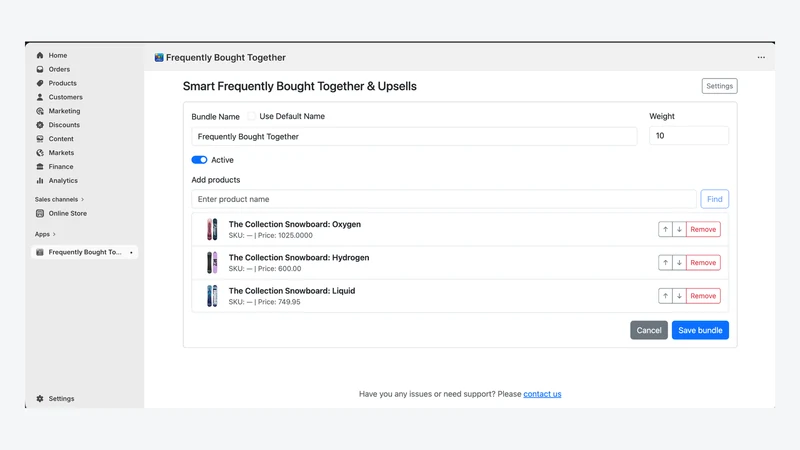The width and height of the screenshot is (800, 450).
Task: Remove the Oxygen snowboard from bundle
Action: click(703, 230)
